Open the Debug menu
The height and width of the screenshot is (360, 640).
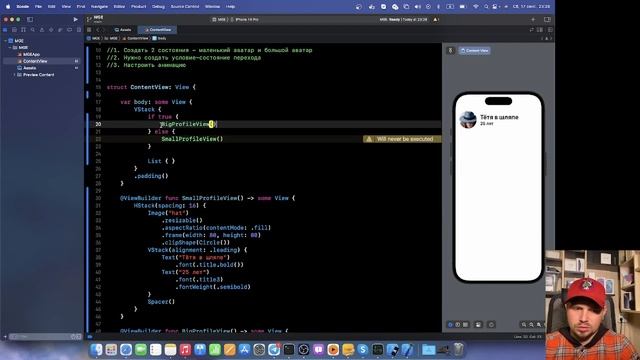click(x=158, y=7)
